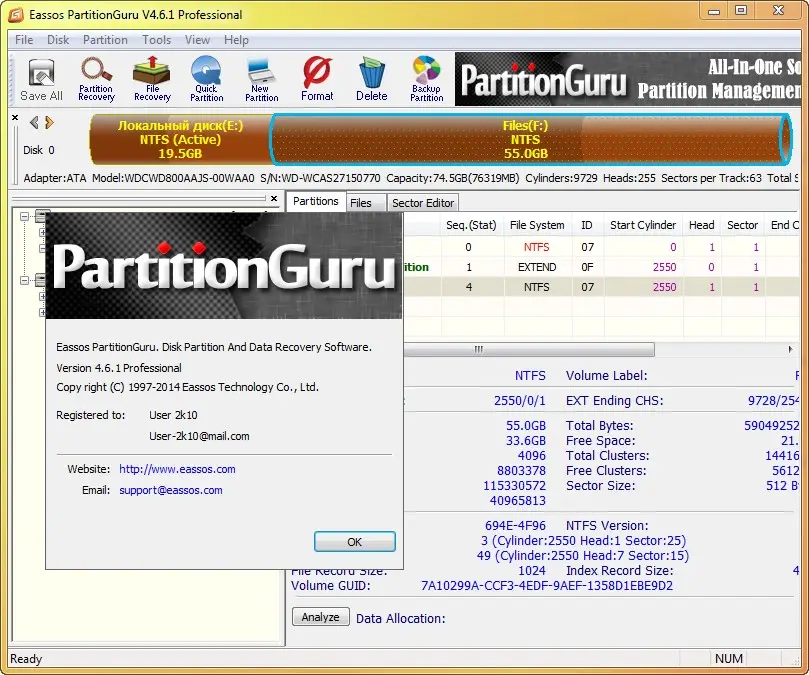Click the Index Record Size label

pyautogui.click(x=620, y=571)
